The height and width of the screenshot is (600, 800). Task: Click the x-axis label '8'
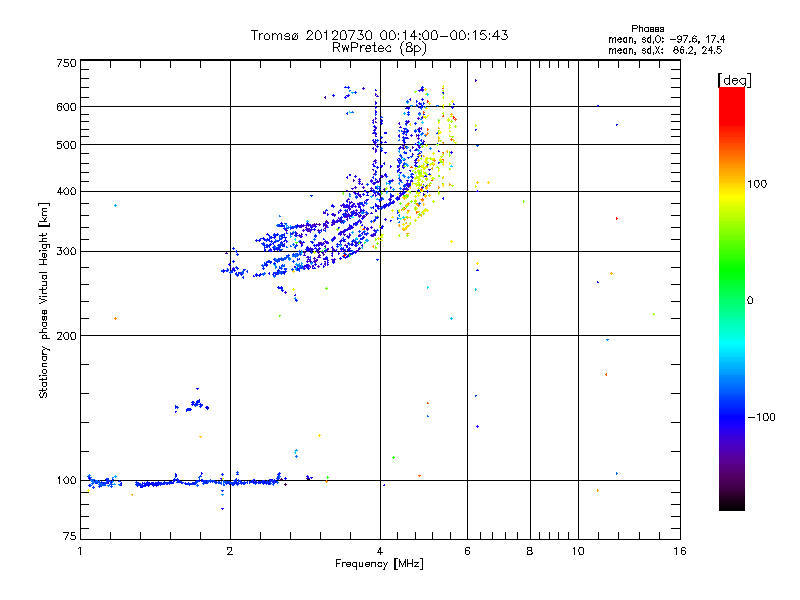pyautogui.click(x=530, y=551)
